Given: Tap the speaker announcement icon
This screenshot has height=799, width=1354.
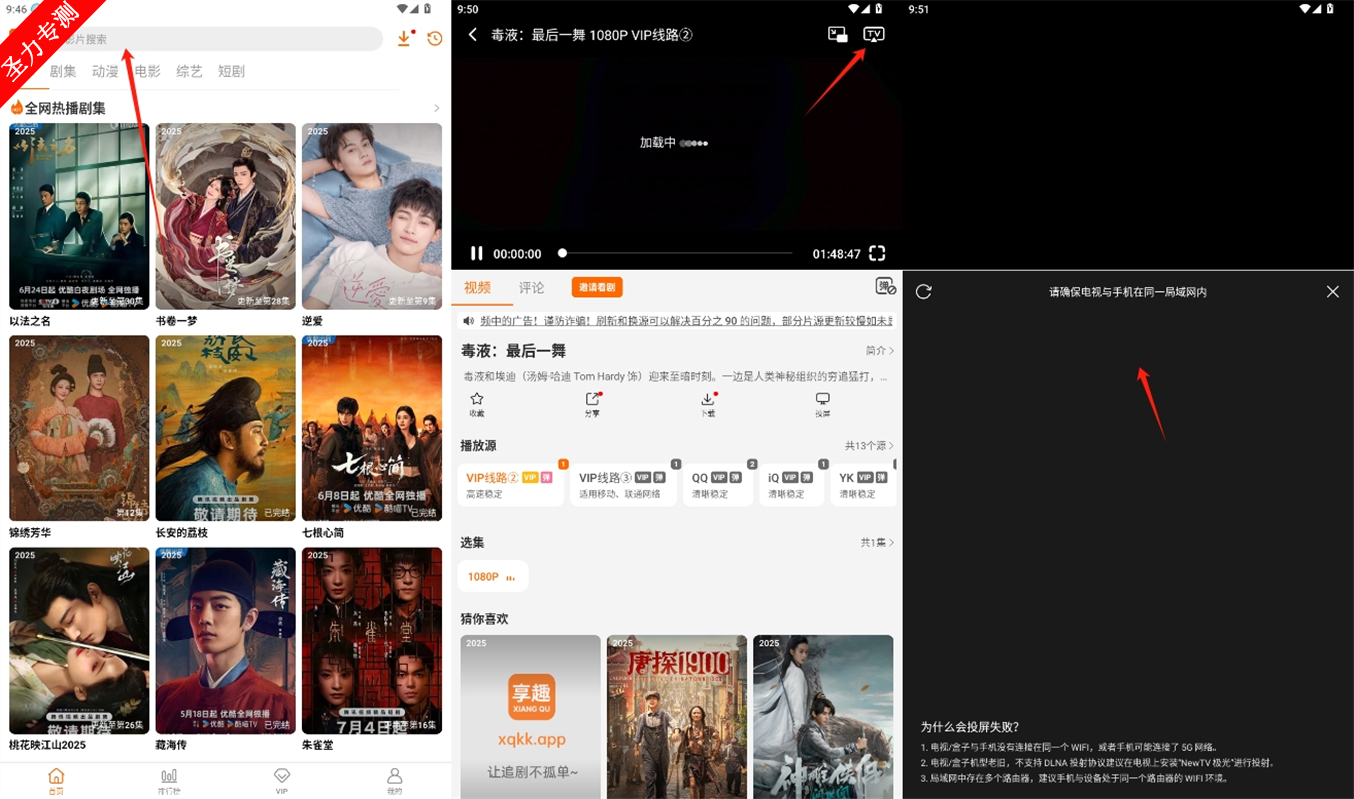Looking at the screenshot, I should (x=466, y=321).
